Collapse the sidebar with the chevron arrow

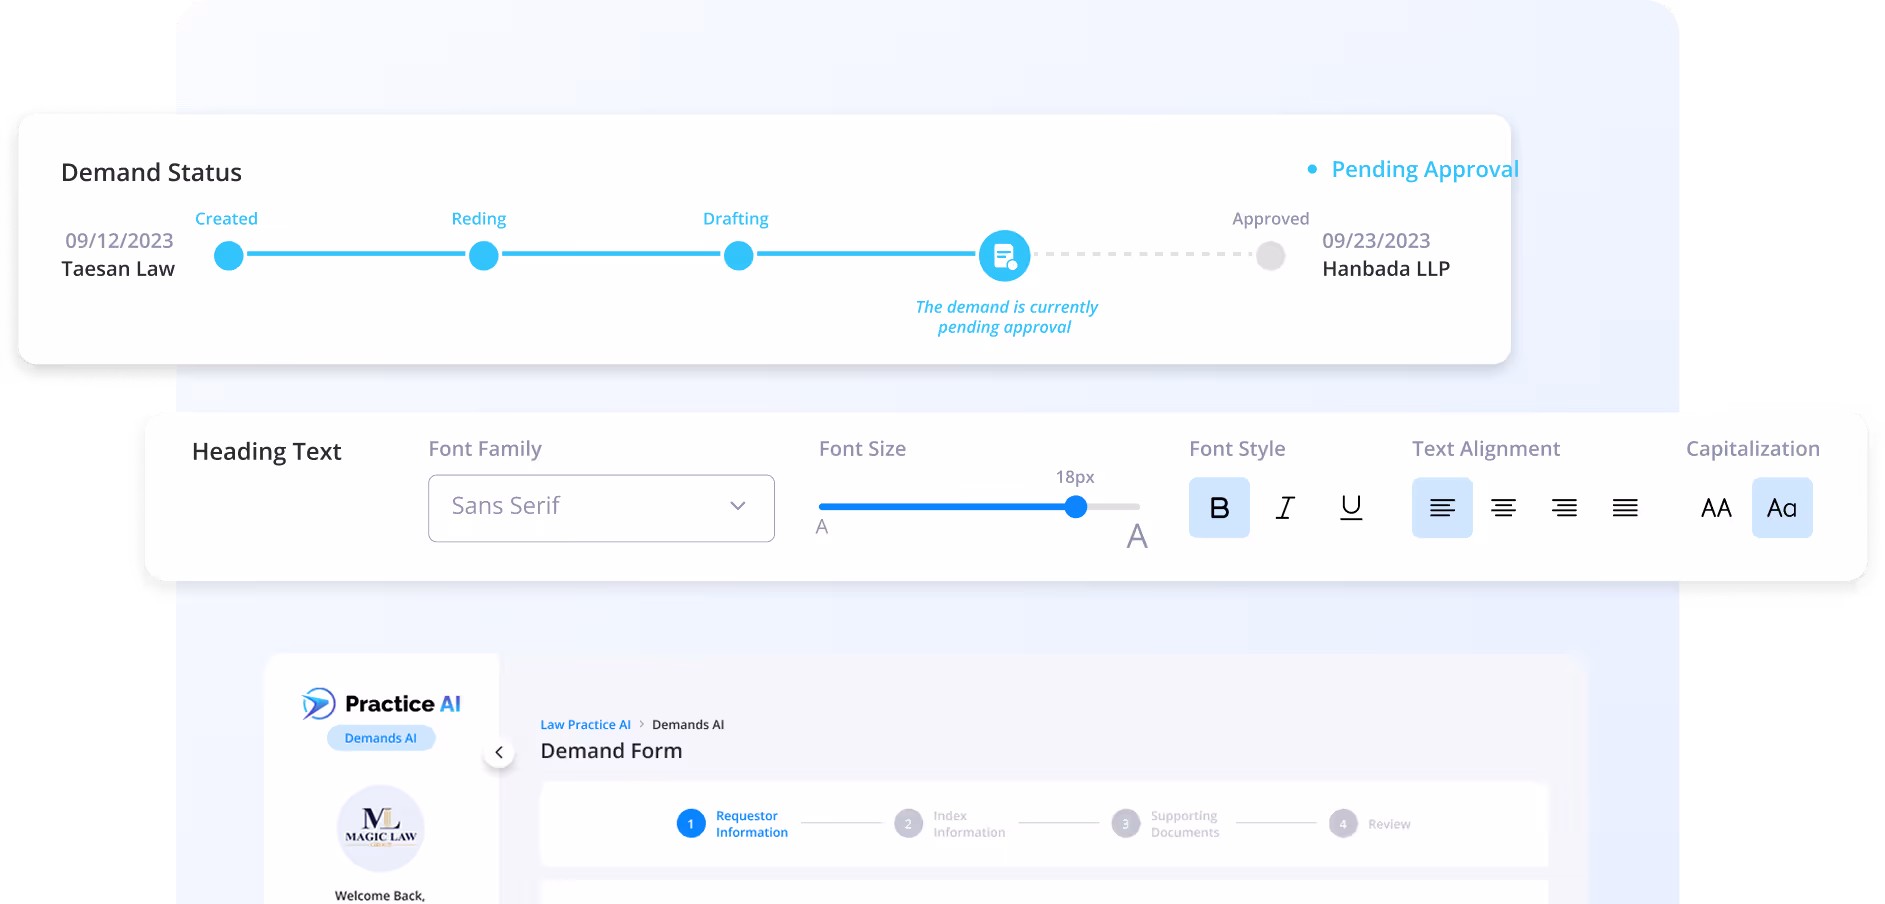click(499, 752)
